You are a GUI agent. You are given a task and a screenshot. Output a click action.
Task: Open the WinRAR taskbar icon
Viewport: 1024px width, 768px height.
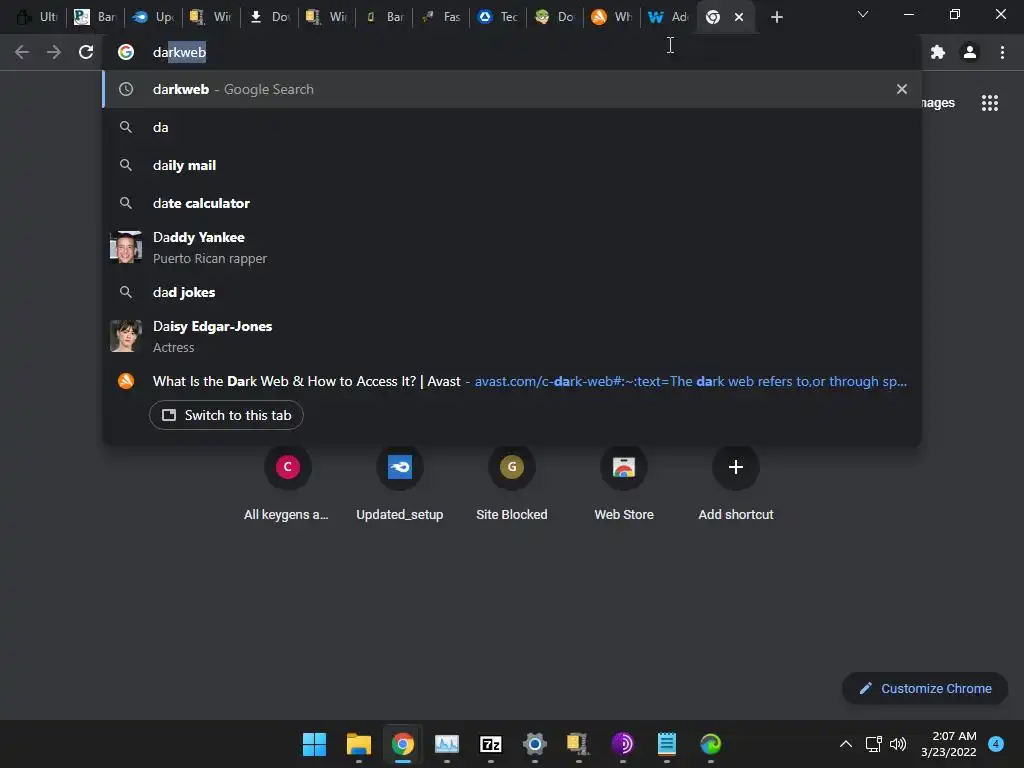coord(579,744)
